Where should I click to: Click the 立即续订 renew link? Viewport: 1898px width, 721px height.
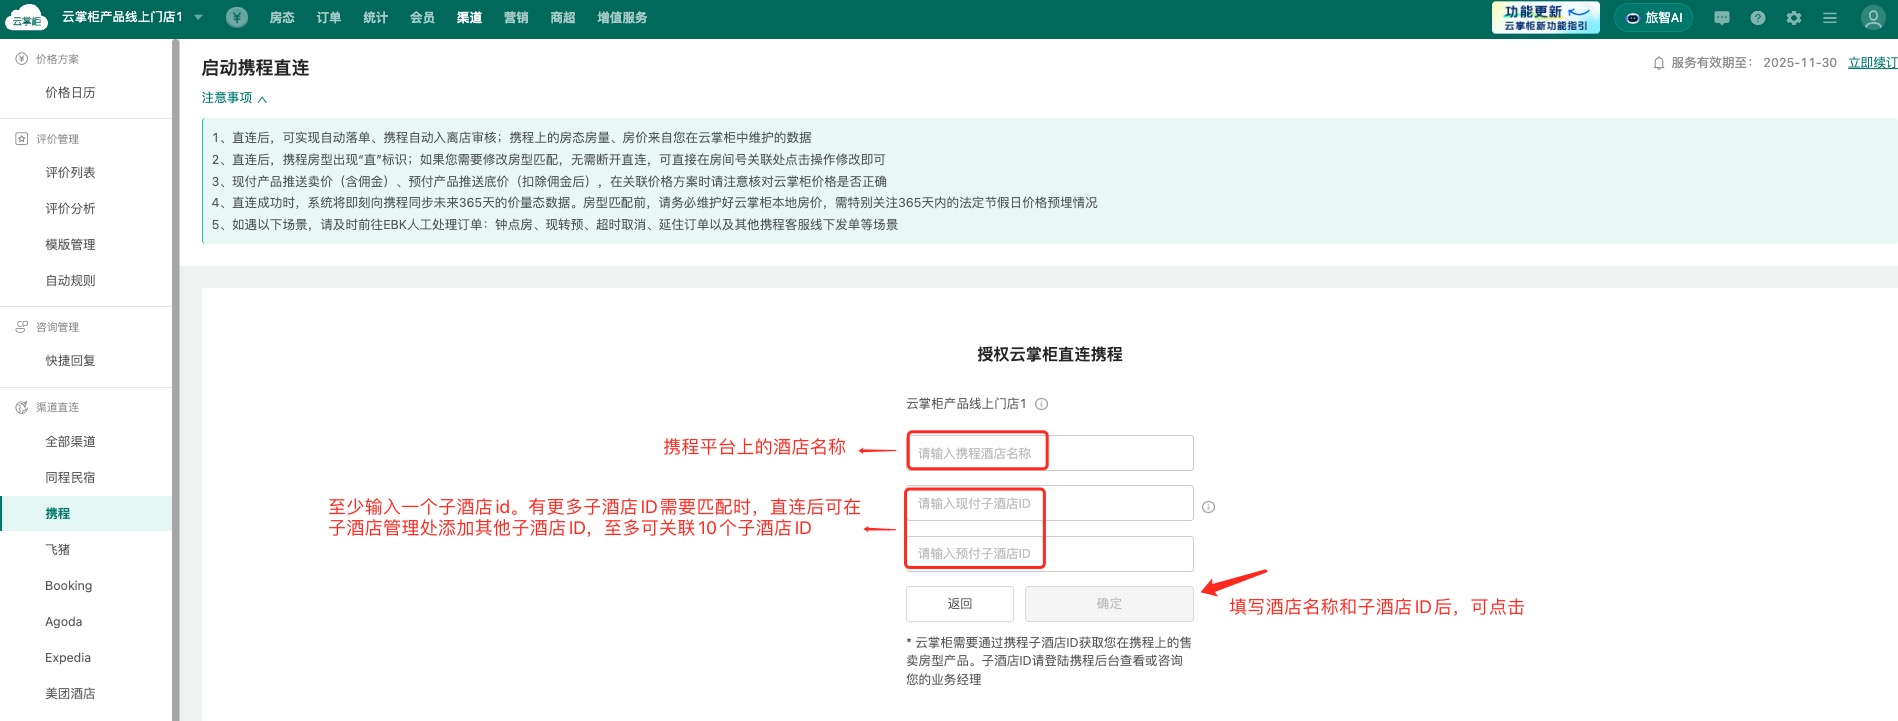pyautogui.click(x=1872, y=63)
